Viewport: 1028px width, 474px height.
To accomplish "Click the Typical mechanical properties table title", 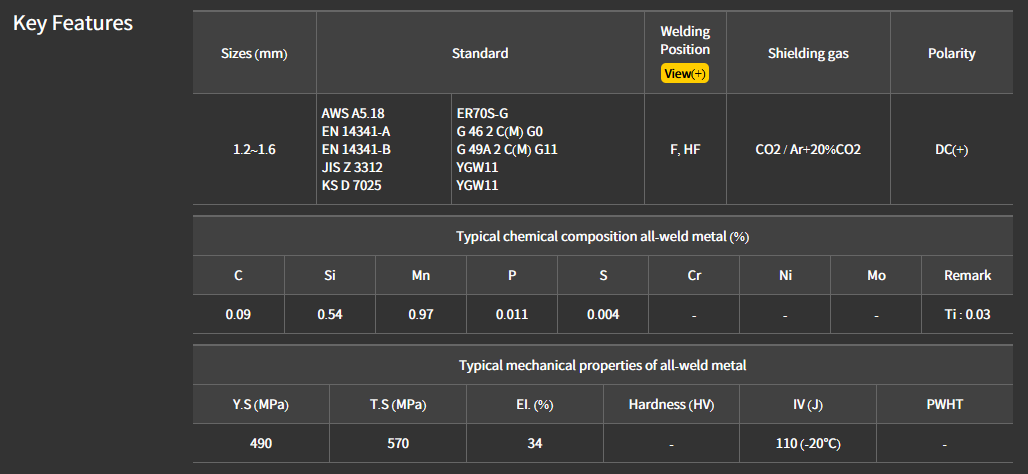I will (x=602, y=365).
